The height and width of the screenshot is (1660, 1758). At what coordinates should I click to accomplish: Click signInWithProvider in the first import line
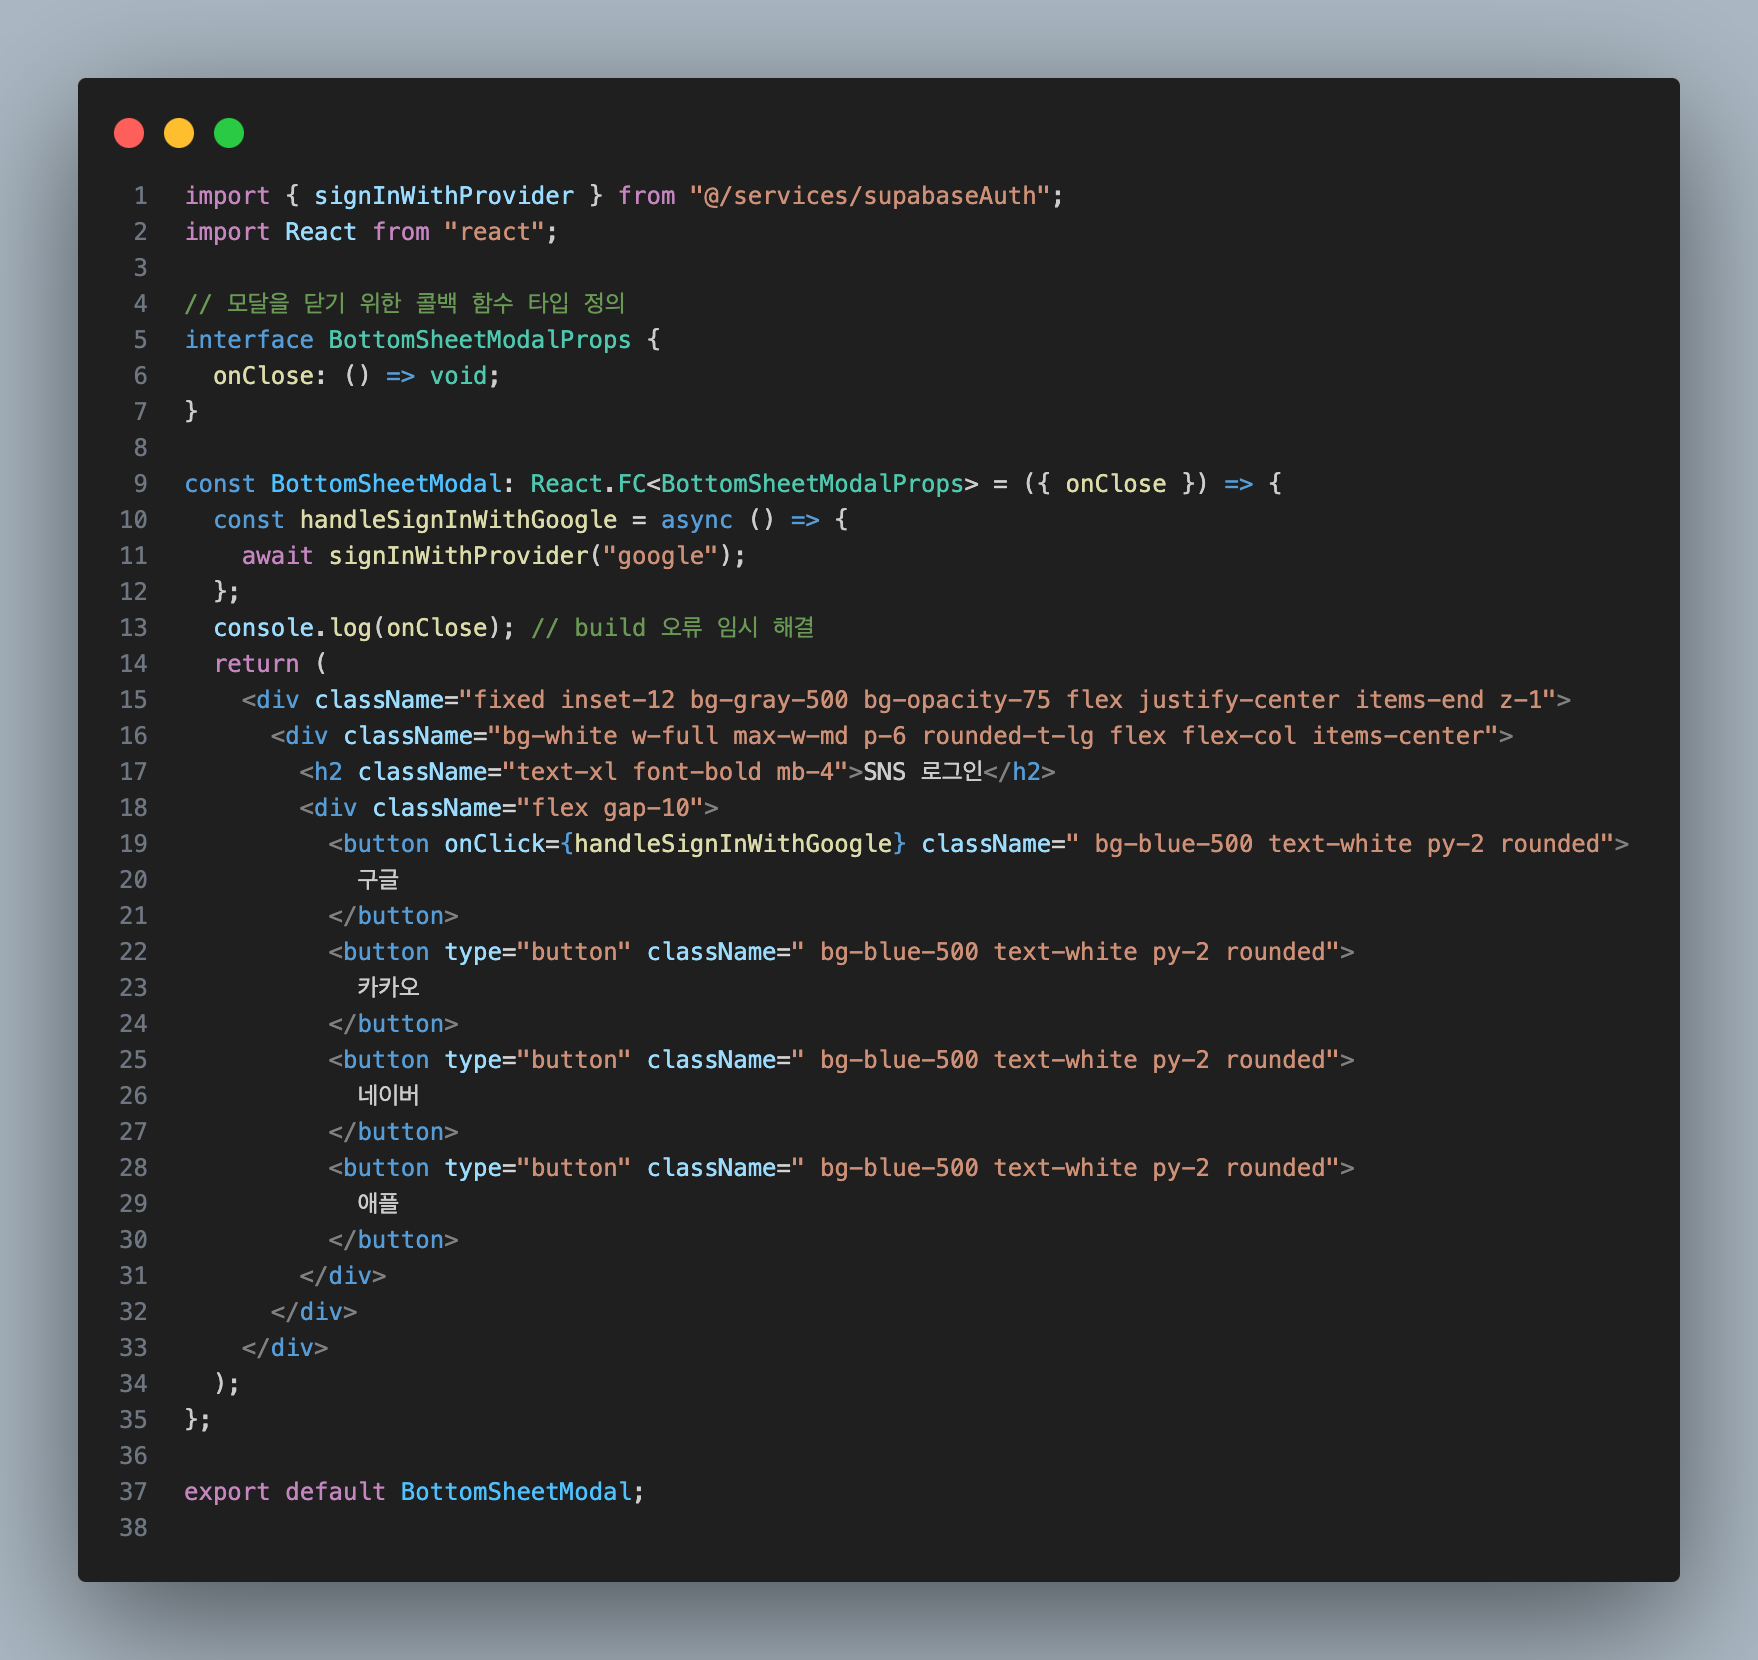(x=444, y=196)
